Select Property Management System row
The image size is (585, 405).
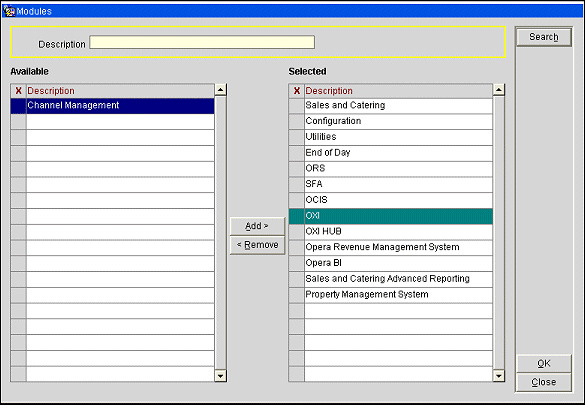[398, 295]
